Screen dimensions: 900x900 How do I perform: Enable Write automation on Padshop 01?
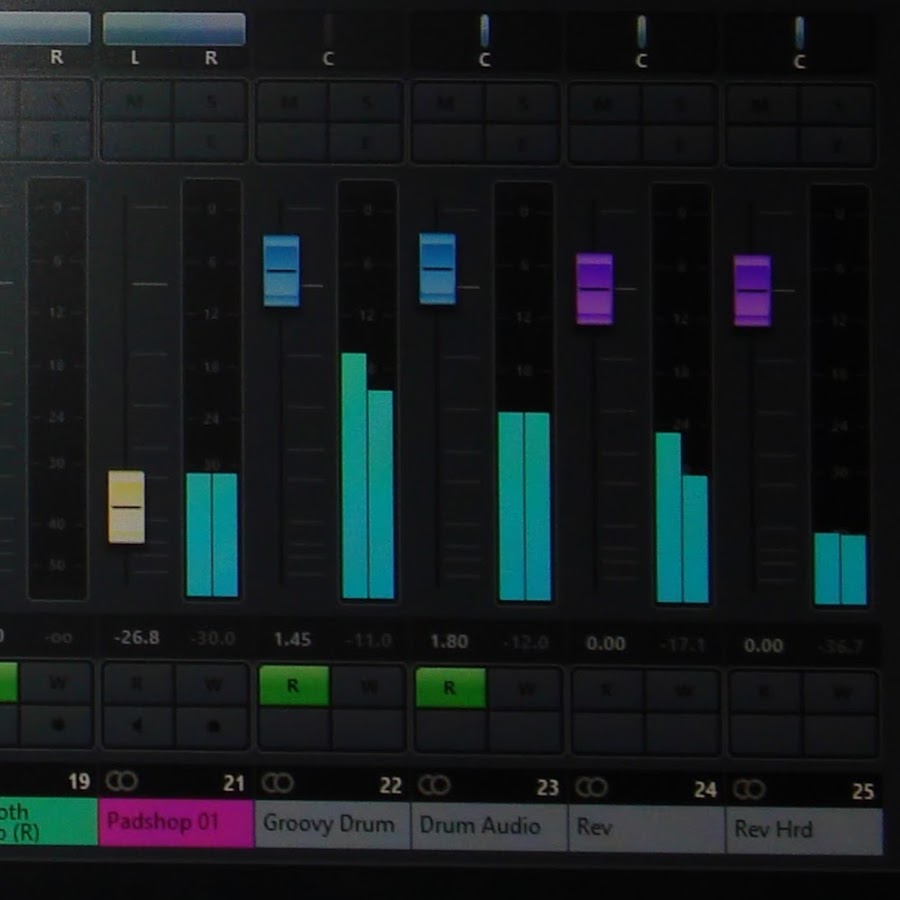(212, 684)
